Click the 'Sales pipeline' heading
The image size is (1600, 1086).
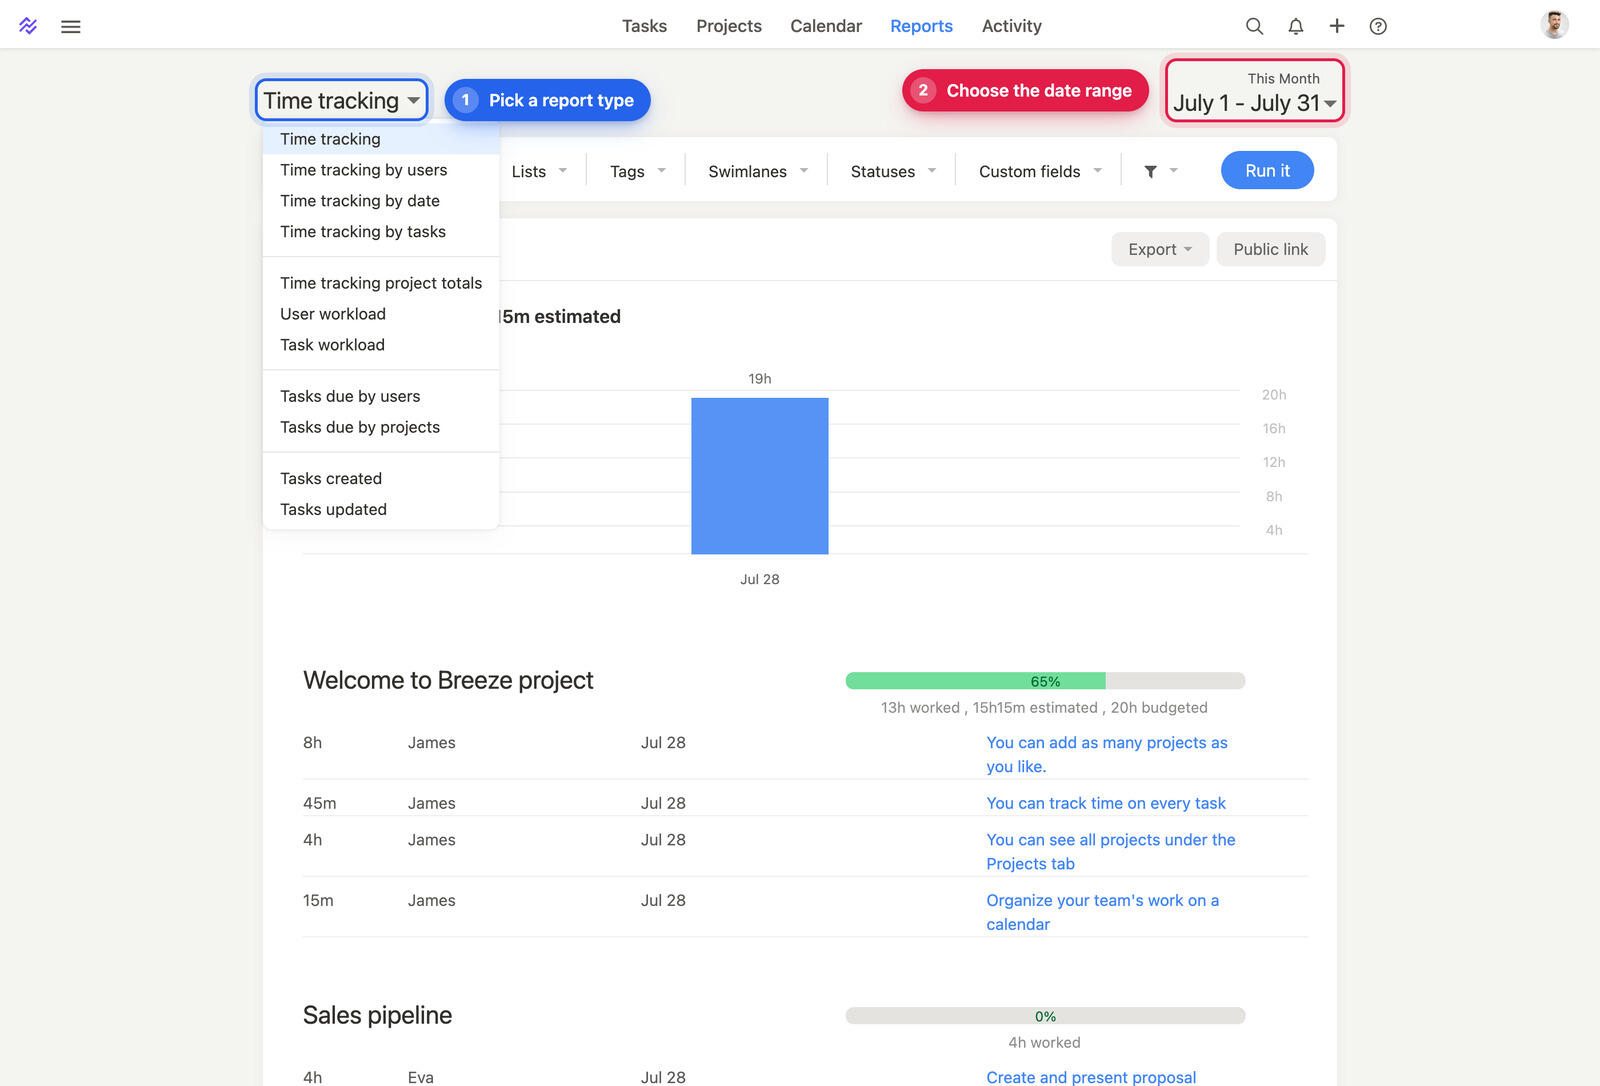tap(377, 1015)
